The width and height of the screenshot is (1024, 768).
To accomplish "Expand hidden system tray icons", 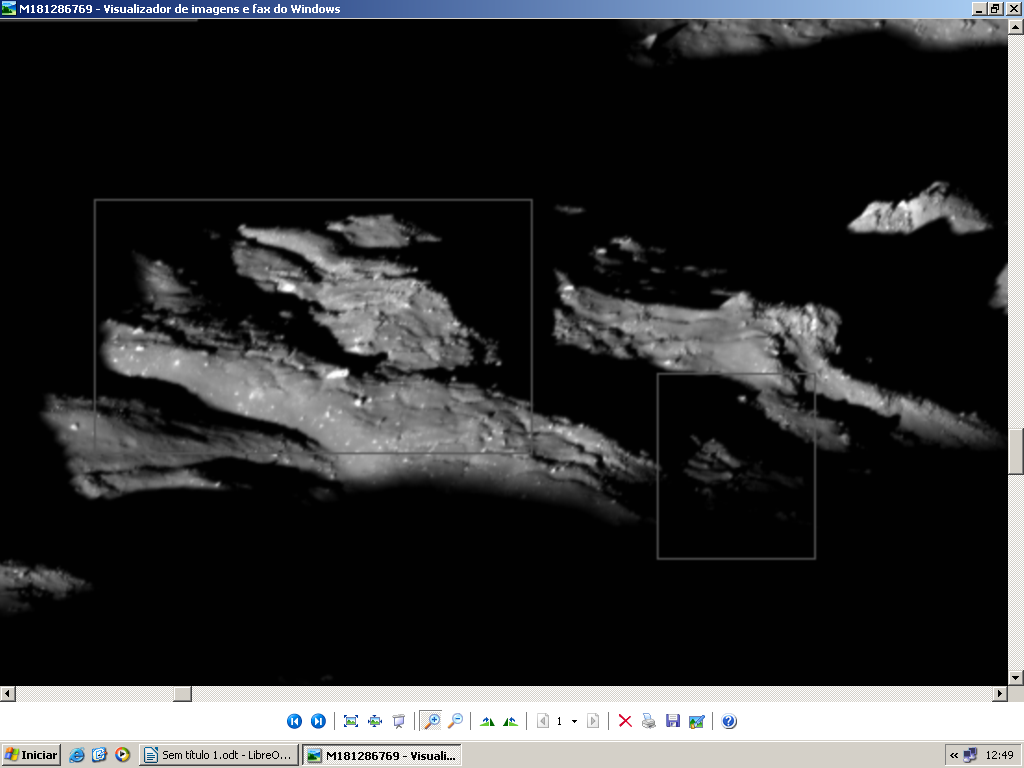I will tap(954, 755).
